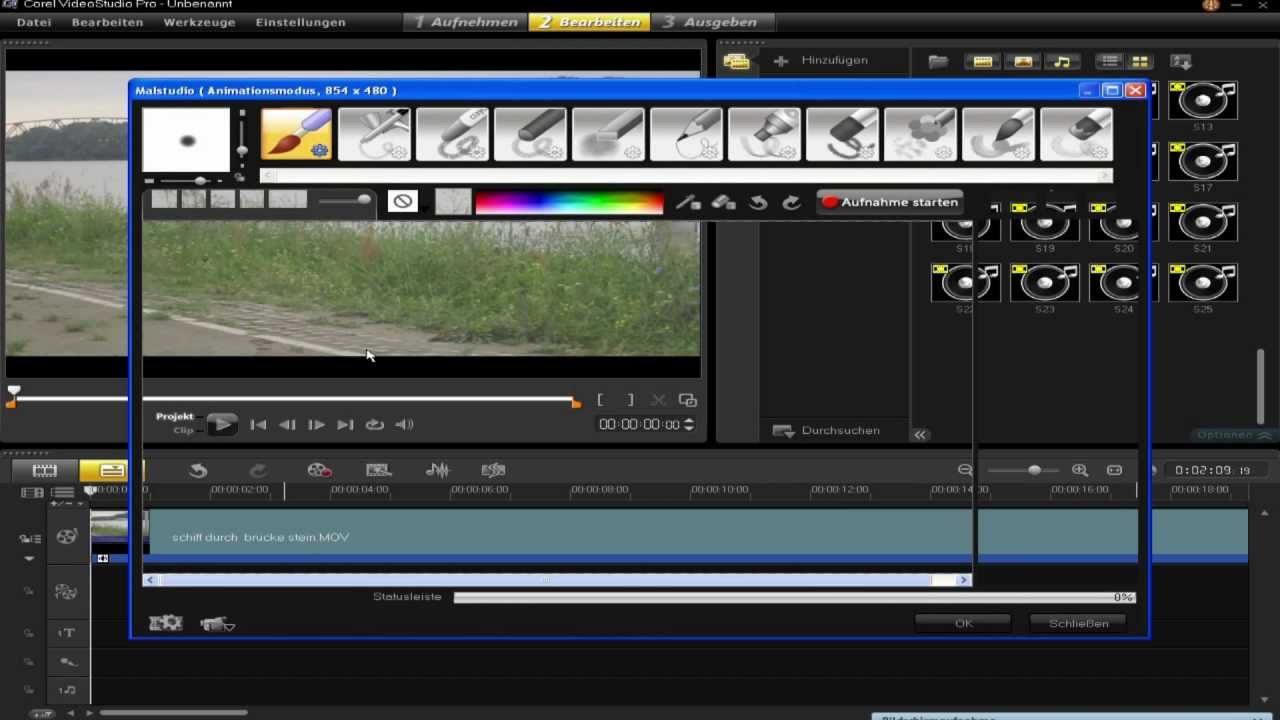Switch to storyboard view
The width and height of the screenshot is (1280, 720).
[45, 470]
